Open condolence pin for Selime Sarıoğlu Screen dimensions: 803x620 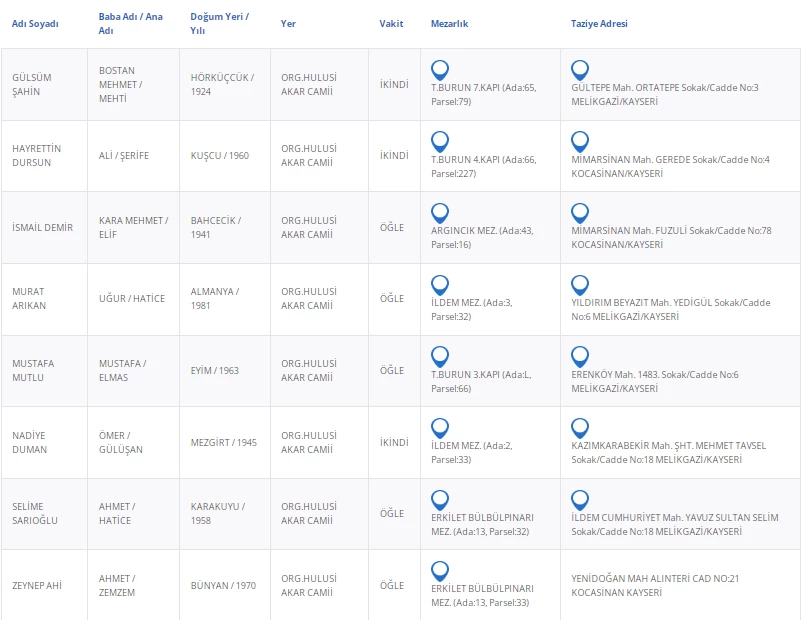click(x=579, y=499)
